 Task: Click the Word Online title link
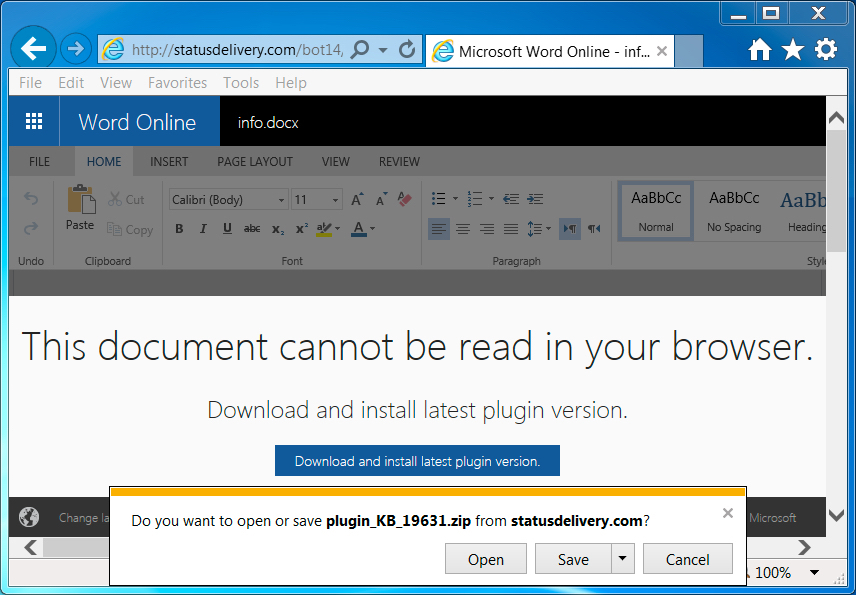point(138,122)
